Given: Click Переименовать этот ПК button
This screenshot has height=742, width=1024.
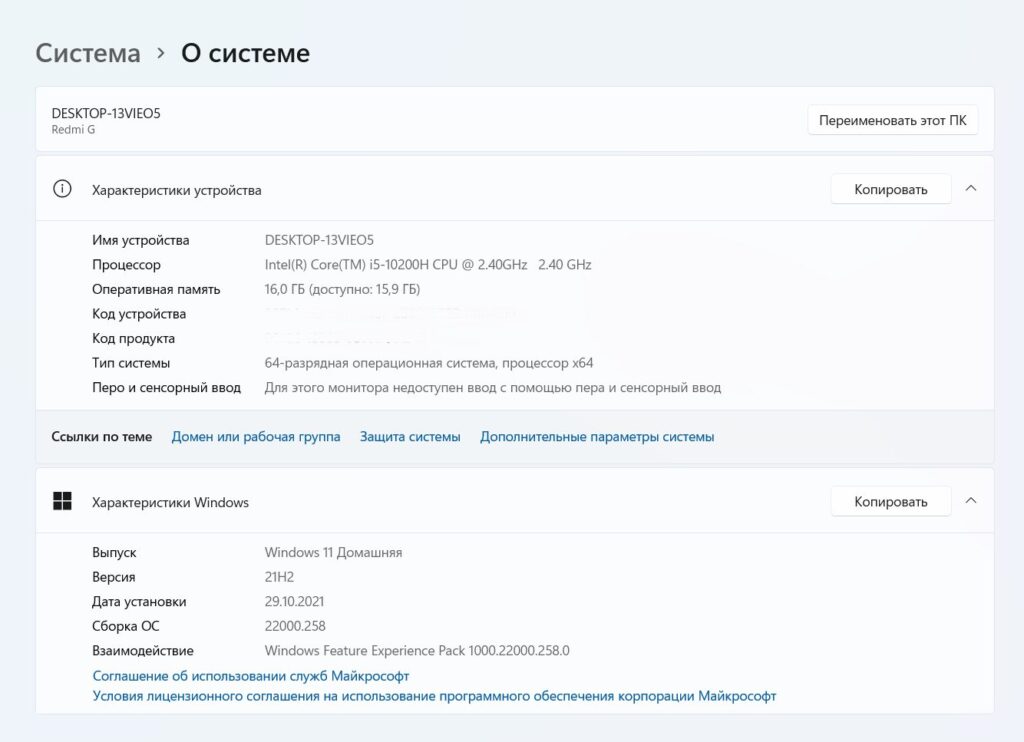Looking at the screenshot, I should click(893, 120).
